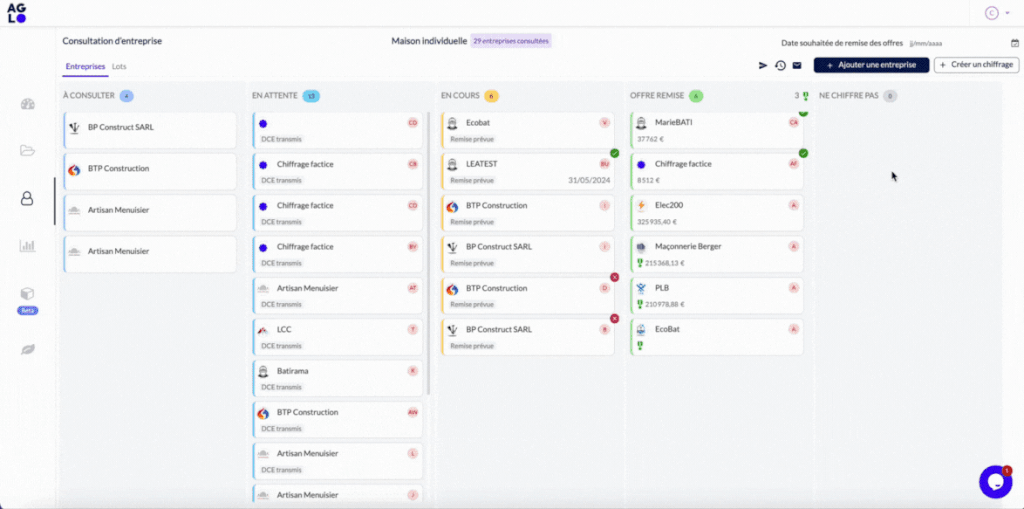Click the V badge on Ecobat card
This screenshot has height=509, width=1024.
(605, 122)
